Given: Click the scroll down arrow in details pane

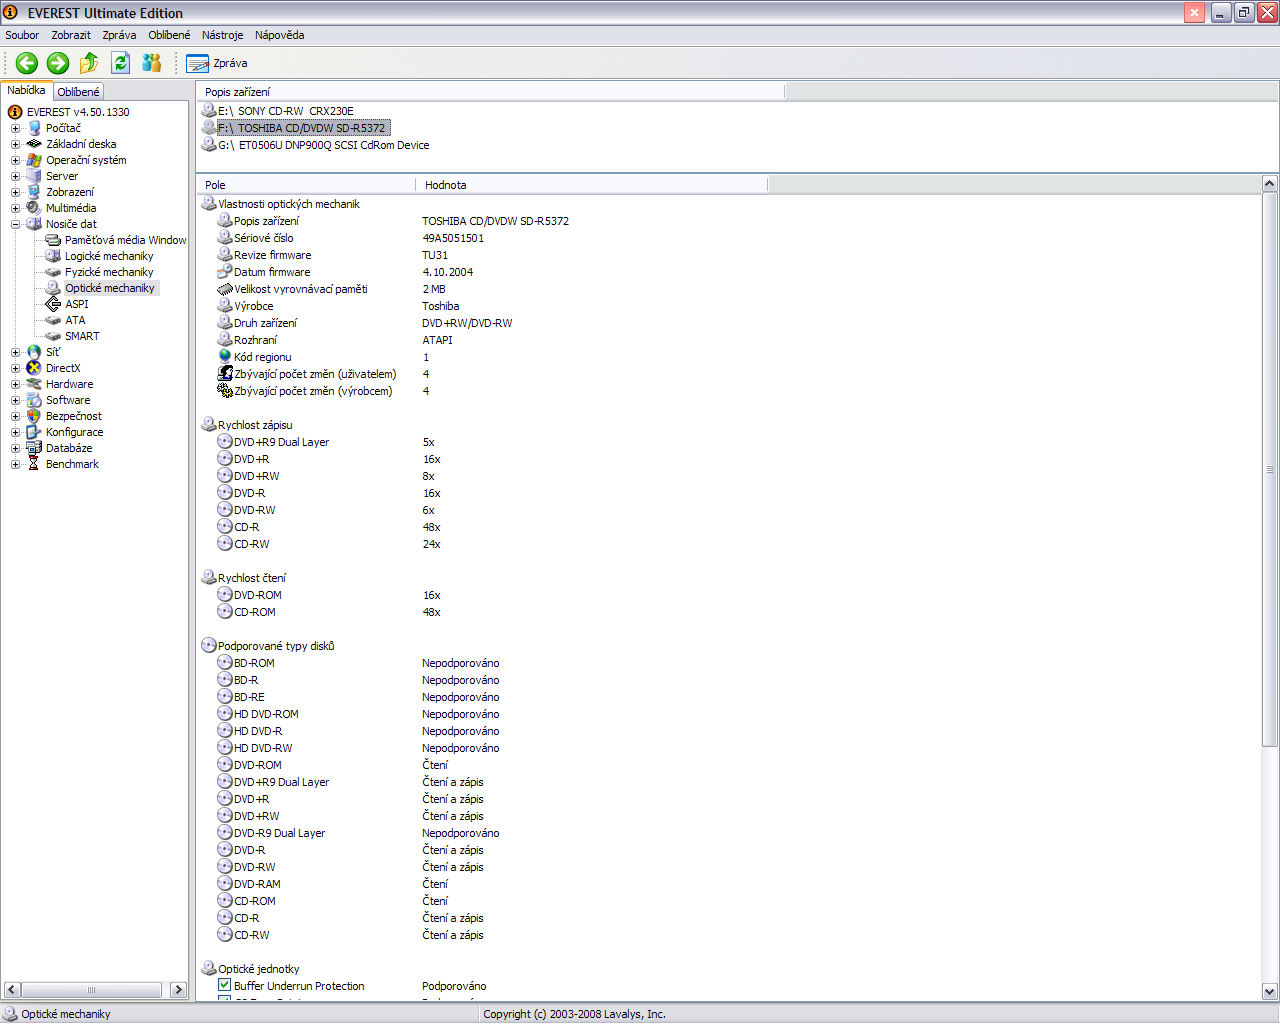Looking at the screenshot, I should pyautogui.click(x=1269, y=991).
